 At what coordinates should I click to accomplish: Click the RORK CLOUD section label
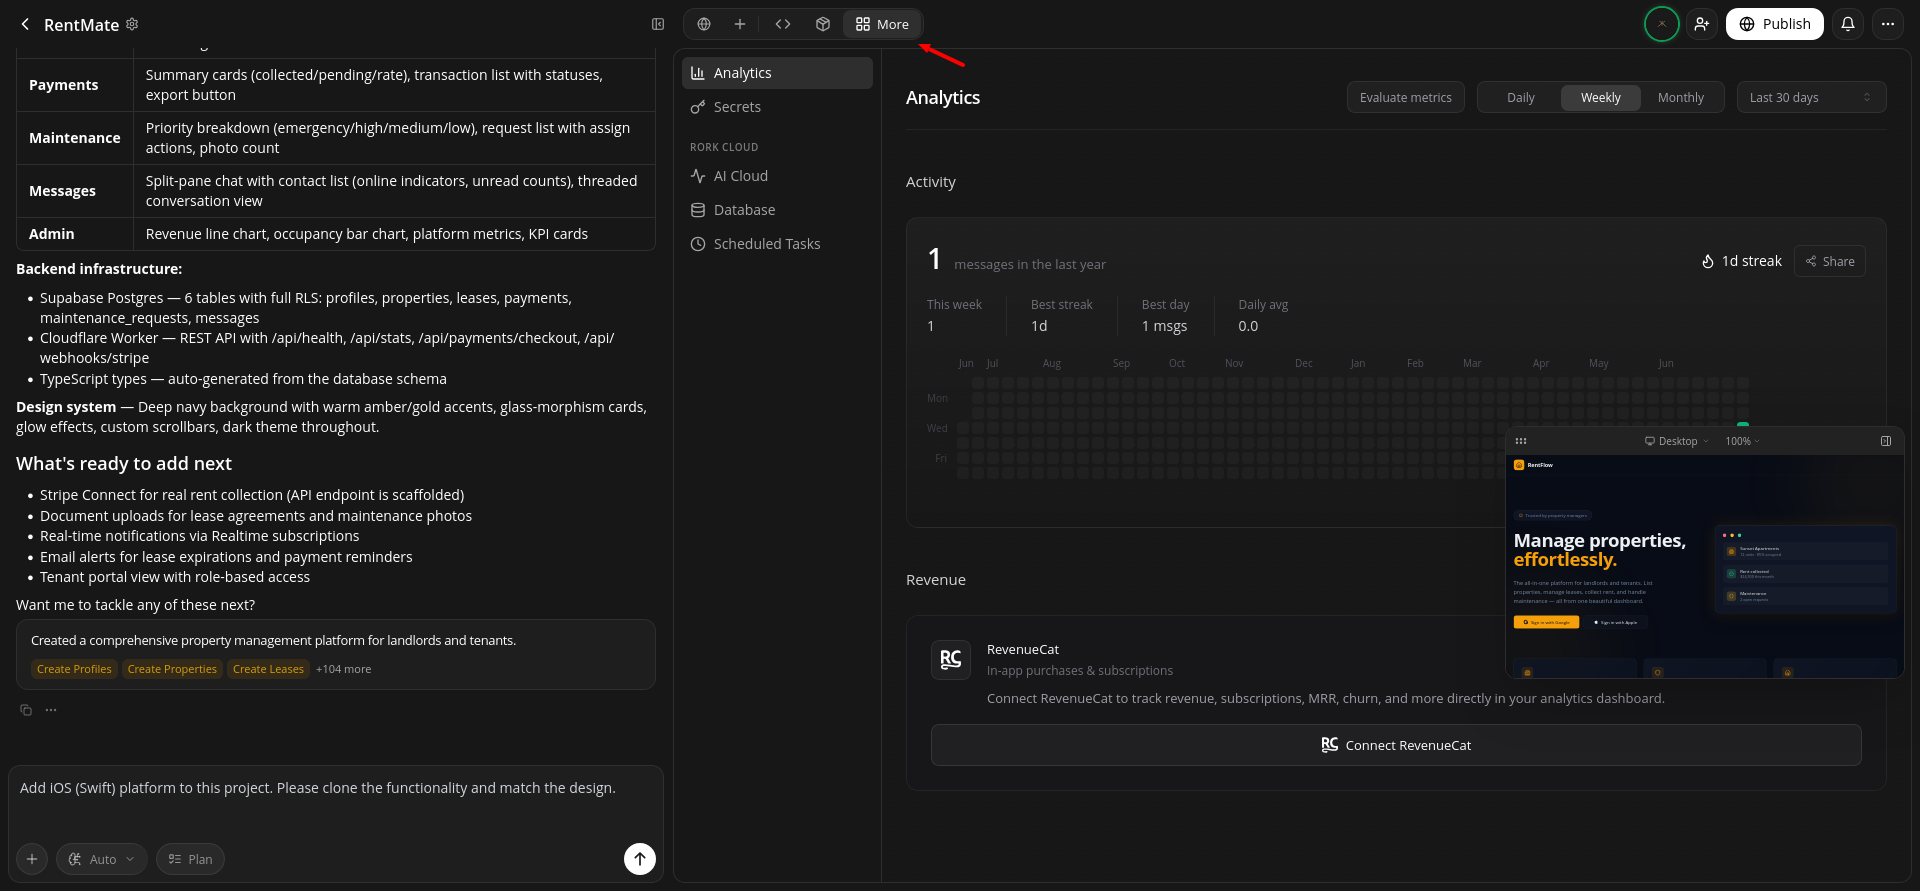click(724, 147)
